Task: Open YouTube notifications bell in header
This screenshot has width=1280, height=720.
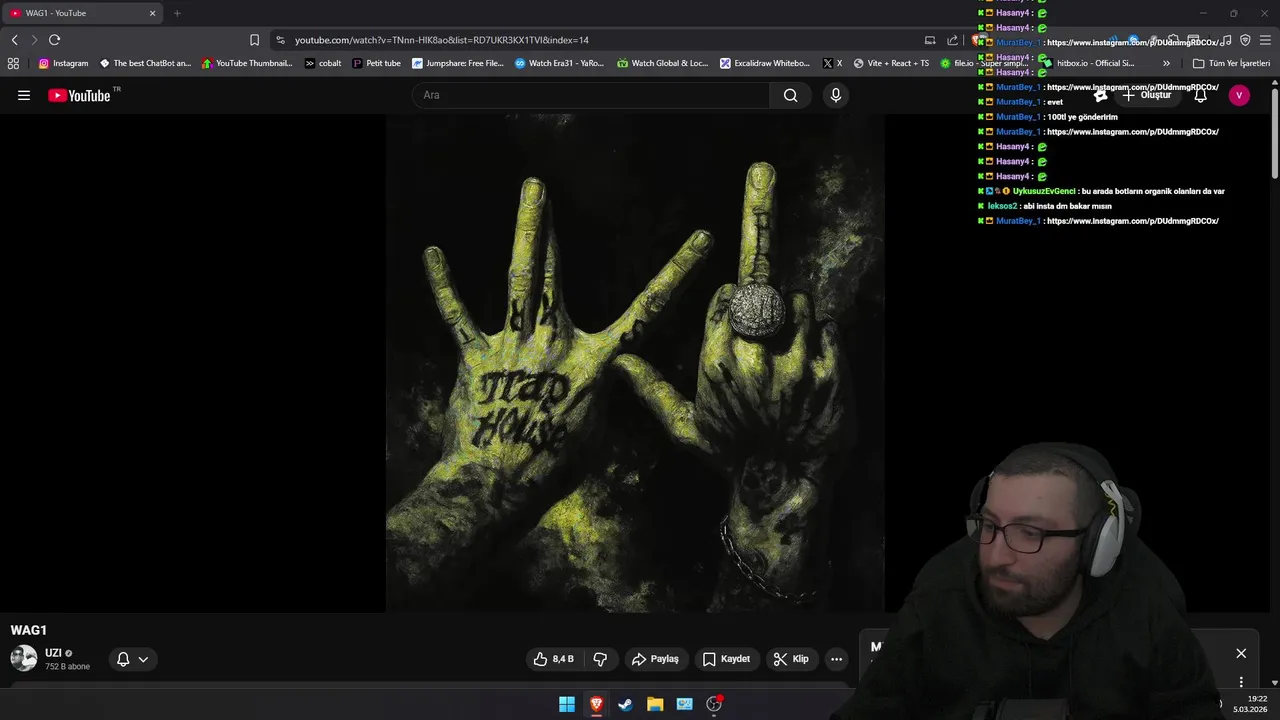Action: tap(1200, 95)
